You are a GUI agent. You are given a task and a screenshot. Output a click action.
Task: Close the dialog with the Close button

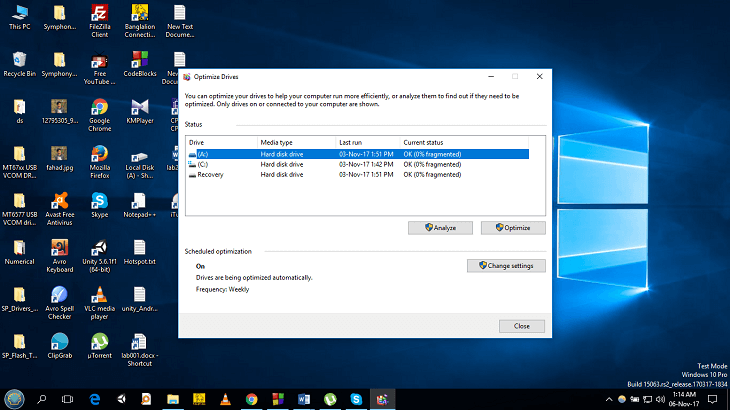tap(521, 326)
